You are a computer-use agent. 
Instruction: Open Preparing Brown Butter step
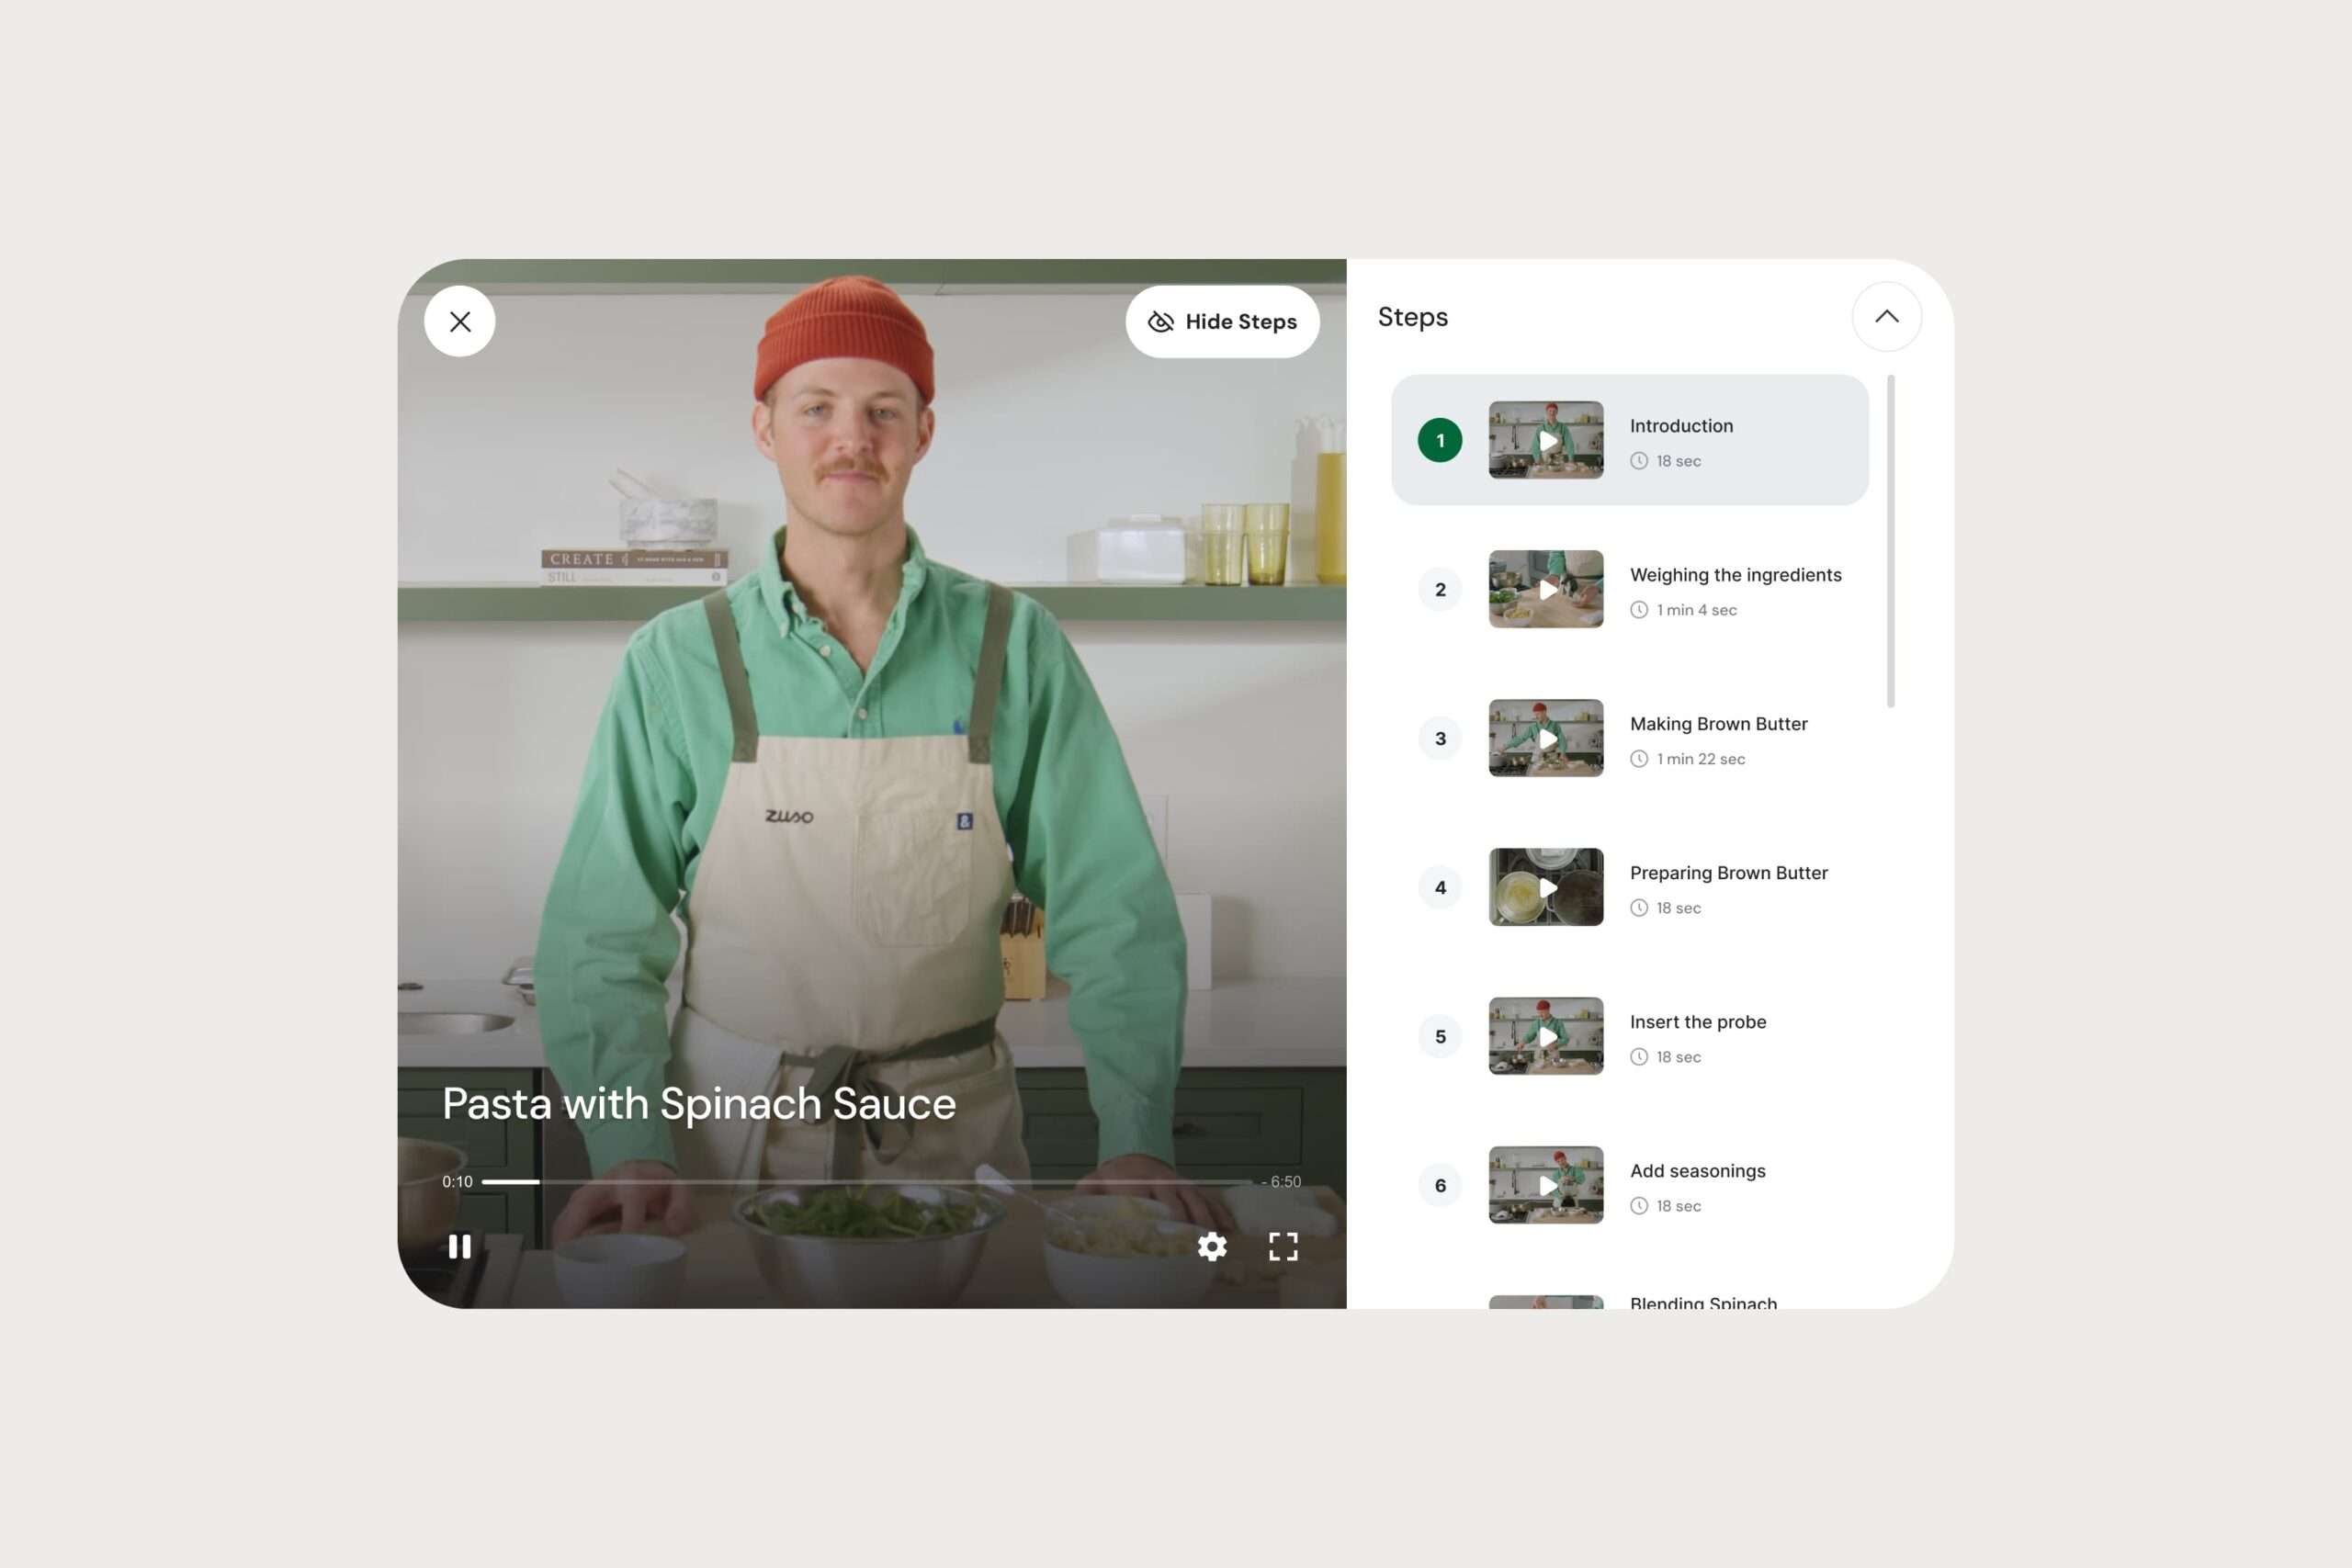point(1728,873)
